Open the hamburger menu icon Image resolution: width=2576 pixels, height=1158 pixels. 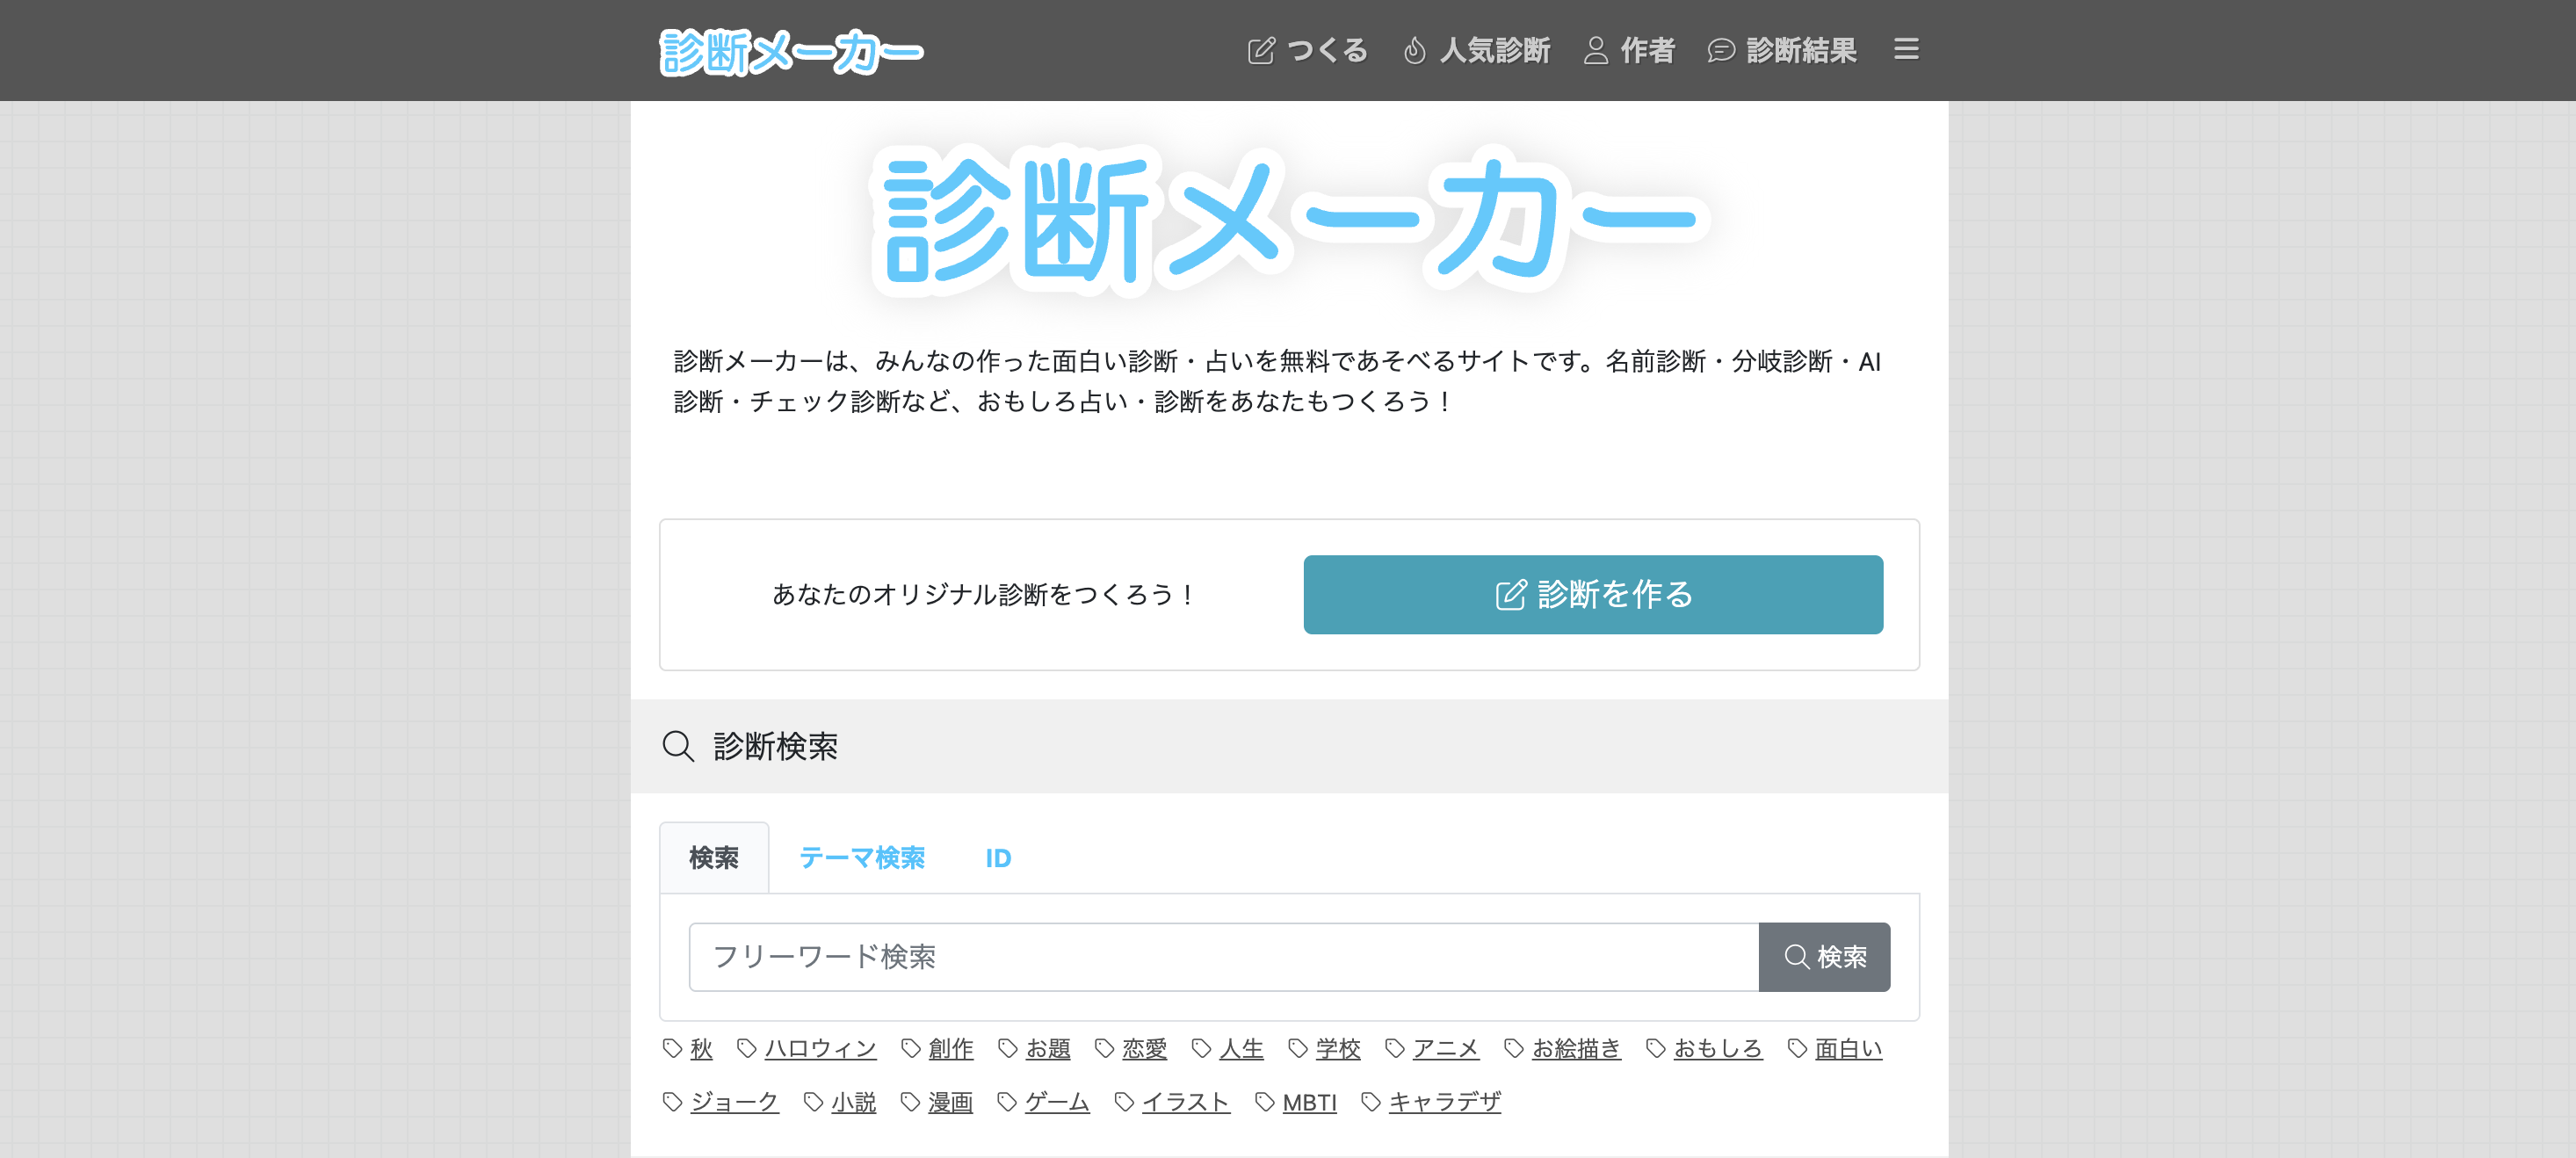tap(1906, 49)
